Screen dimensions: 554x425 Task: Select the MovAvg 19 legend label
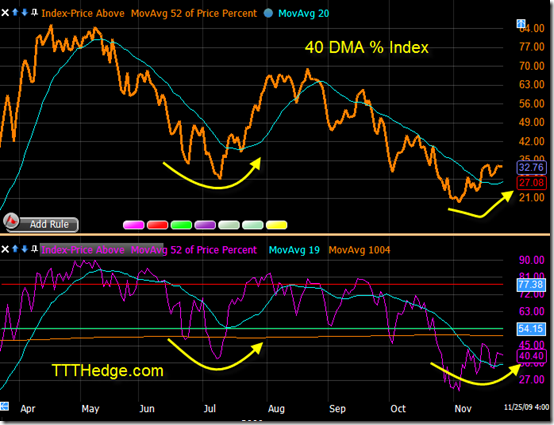tap(294, 250)
